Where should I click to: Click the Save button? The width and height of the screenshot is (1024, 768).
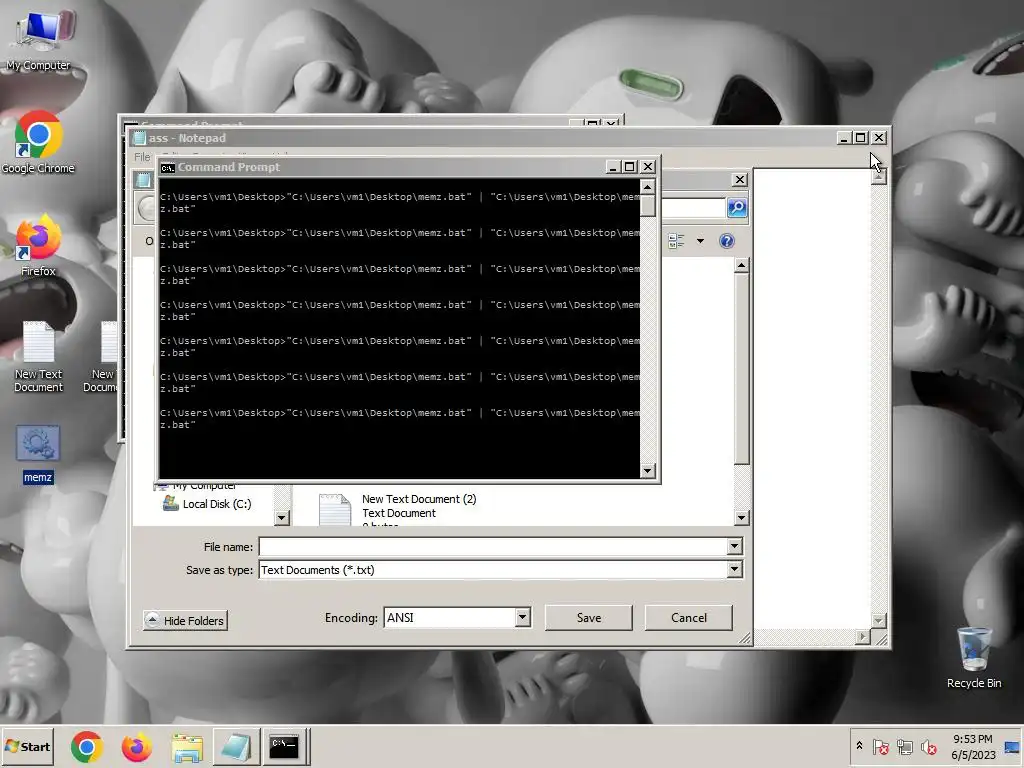pos(588,618)
